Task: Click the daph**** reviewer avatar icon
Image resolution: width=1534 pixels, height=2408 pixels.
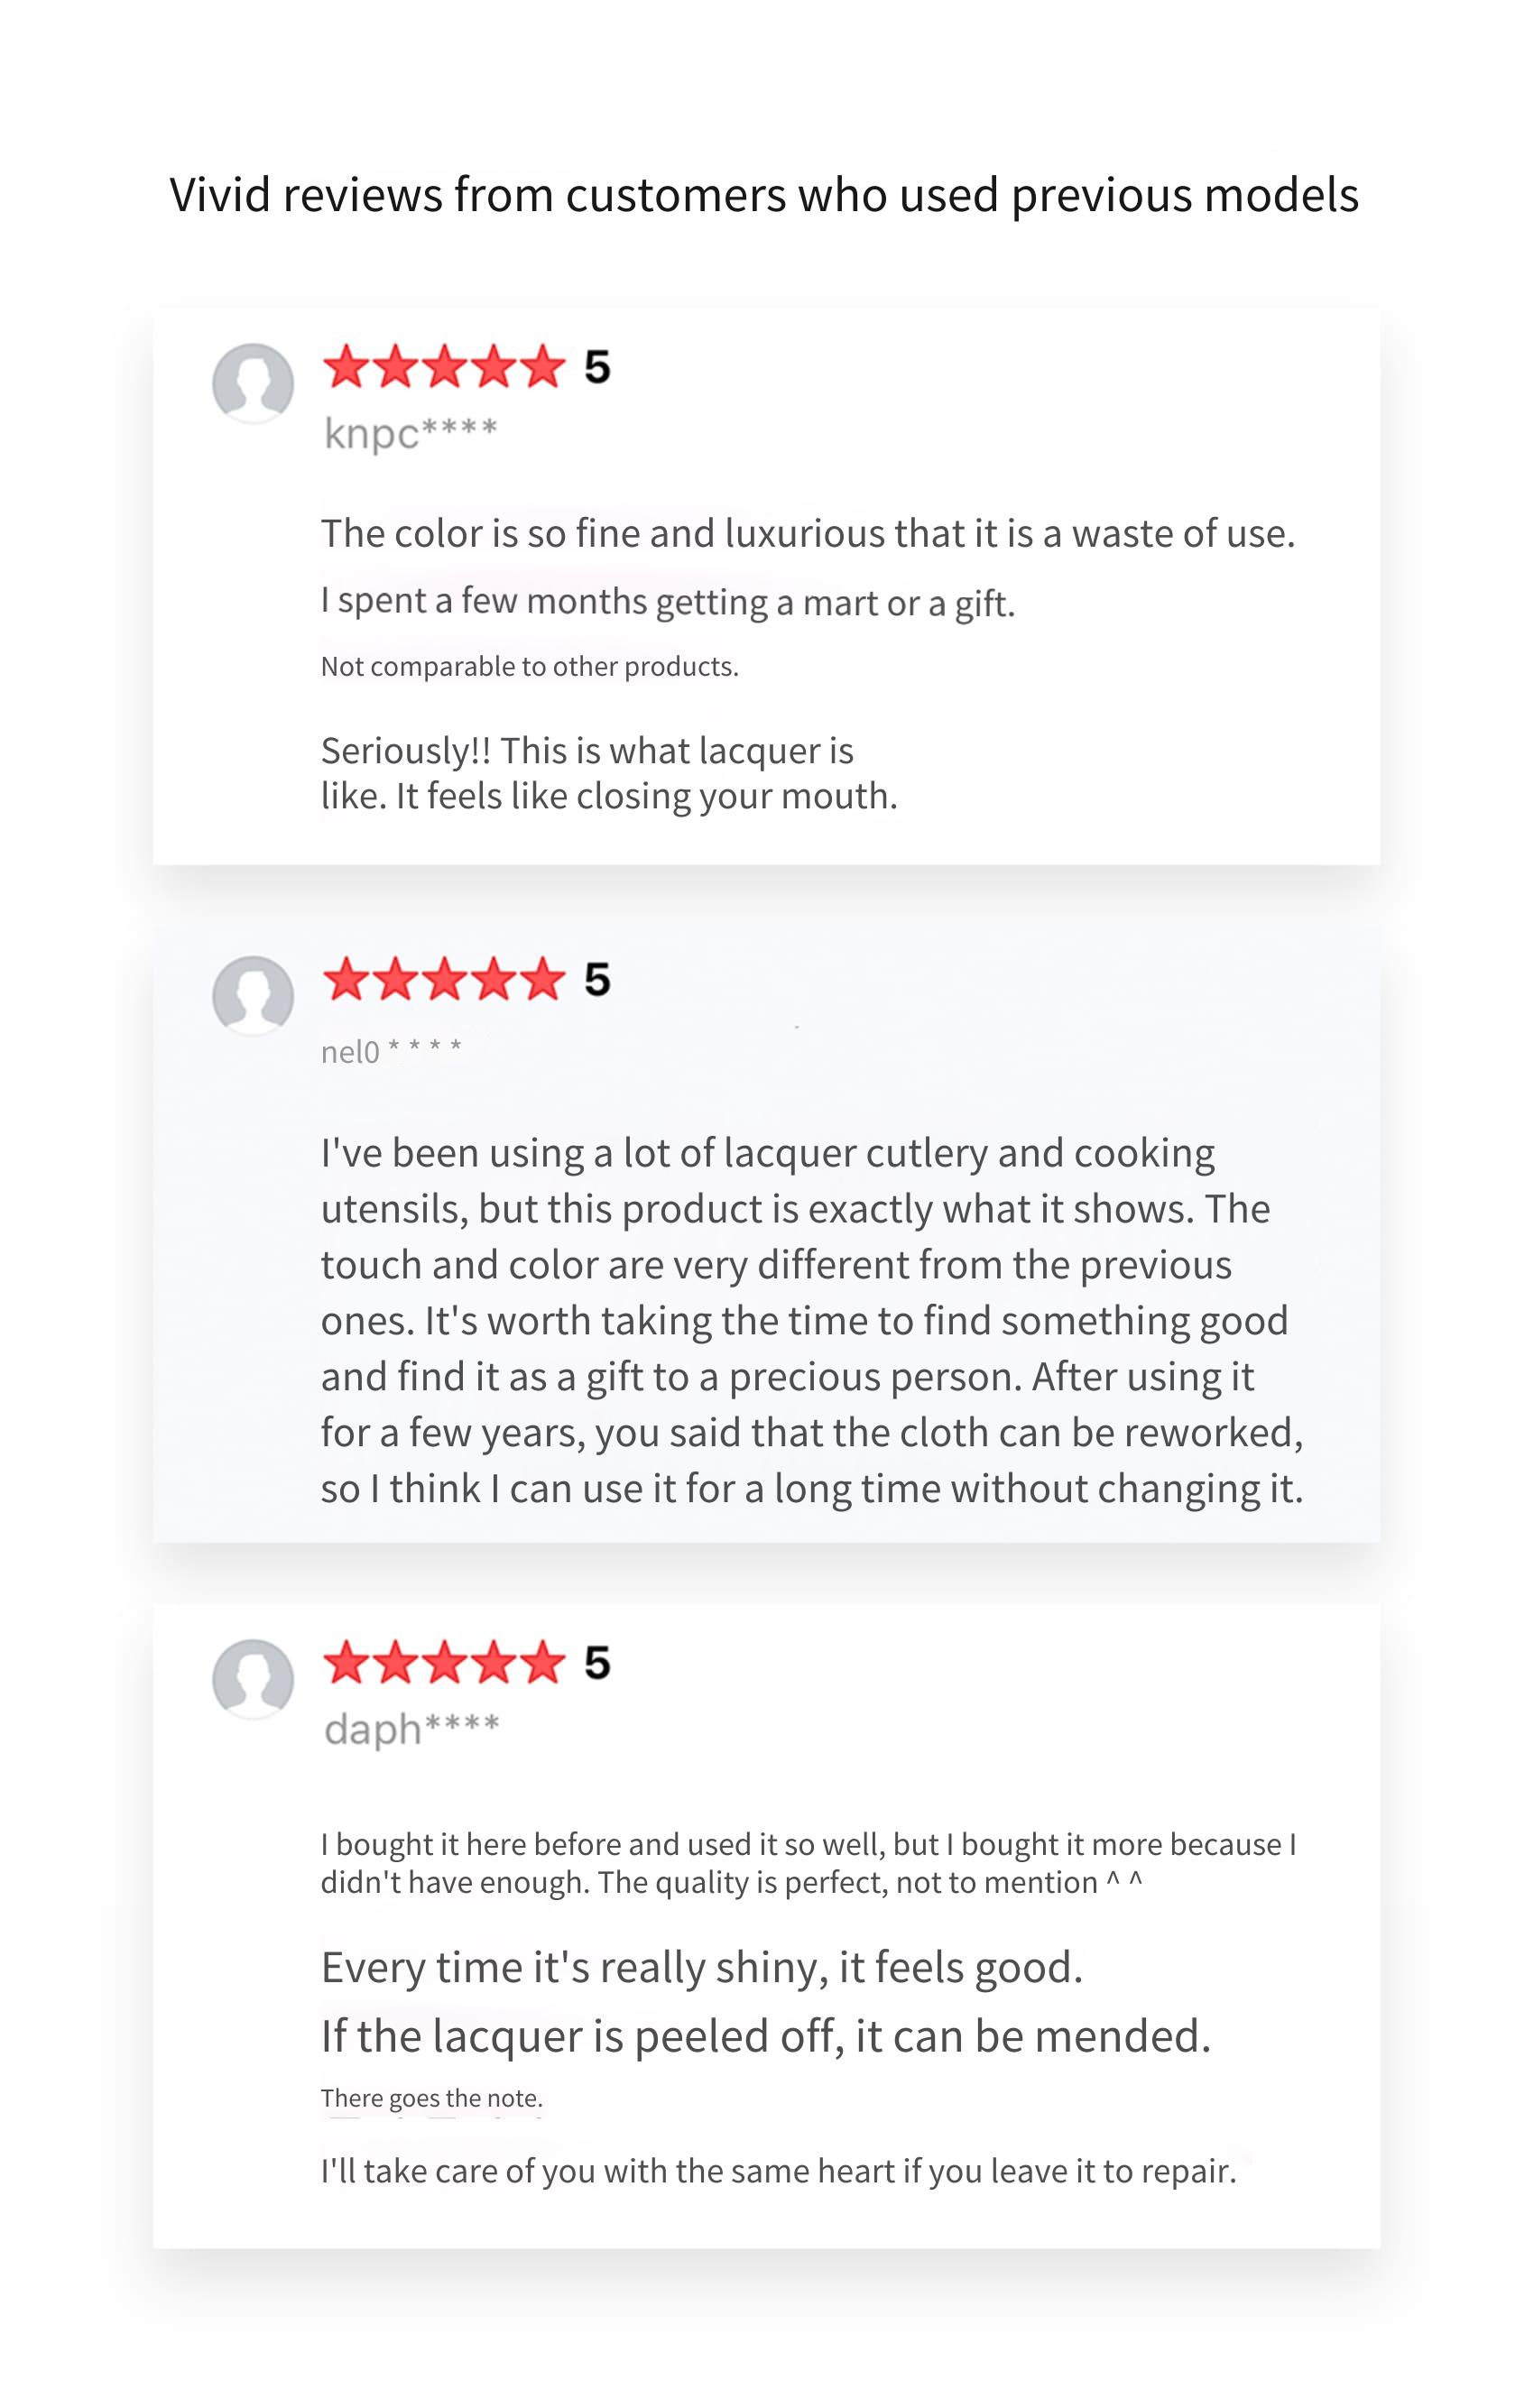Action: (253, 1679)
